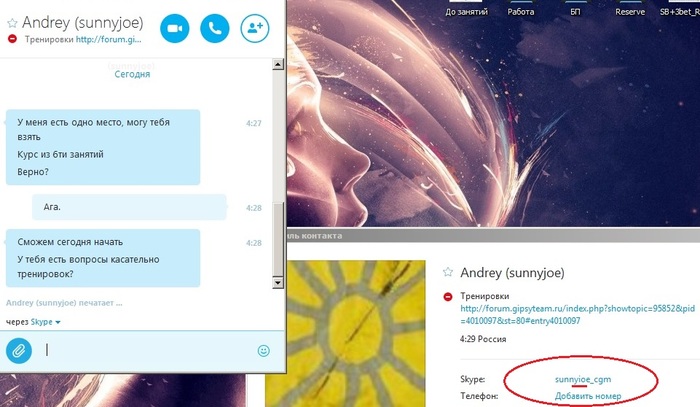Start a video call with Andrey
Viewport: 700px width, 407px height.
point(175,29)
